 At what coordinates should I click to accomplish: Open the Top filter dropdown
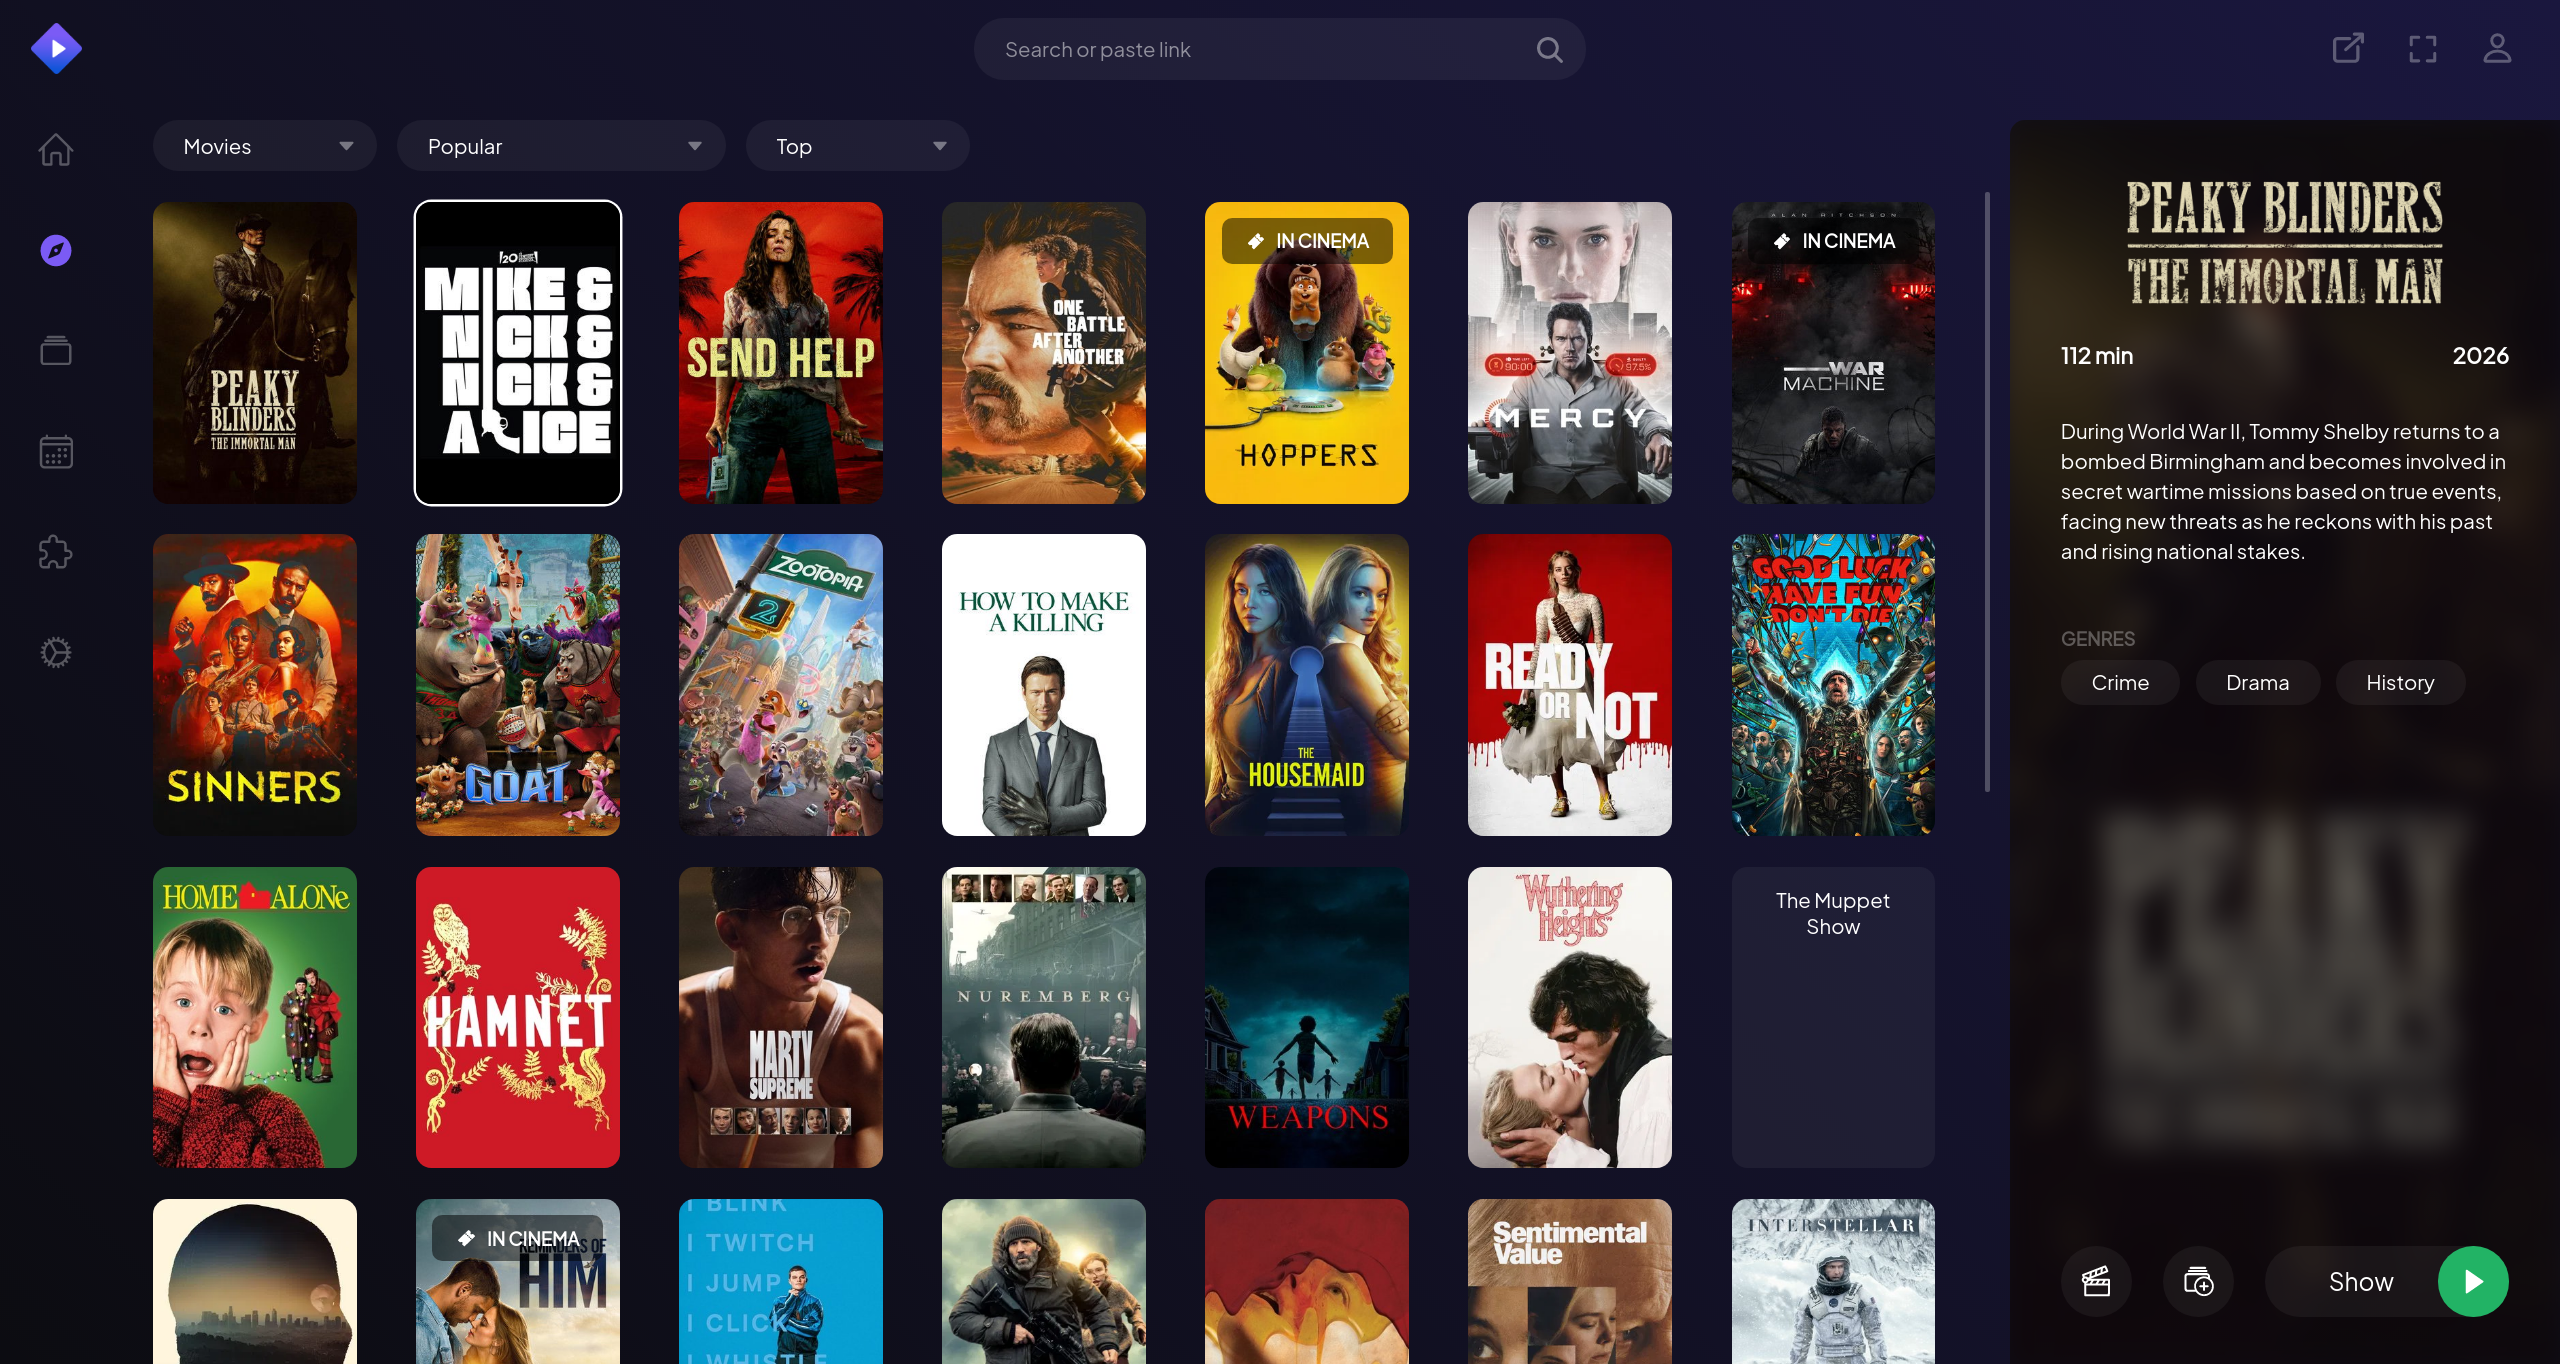tap(857, 145)
